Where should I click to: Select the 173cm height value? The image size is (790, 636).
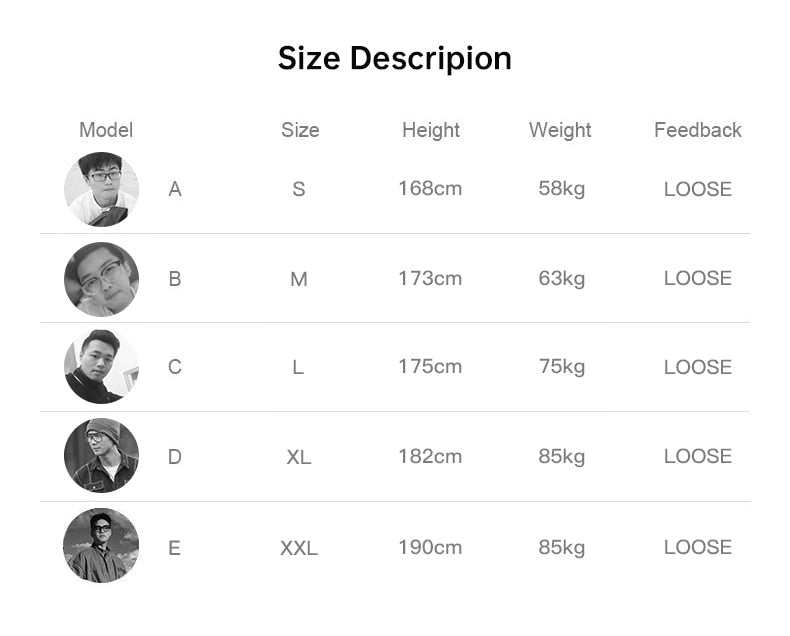[x=430, y=278]
